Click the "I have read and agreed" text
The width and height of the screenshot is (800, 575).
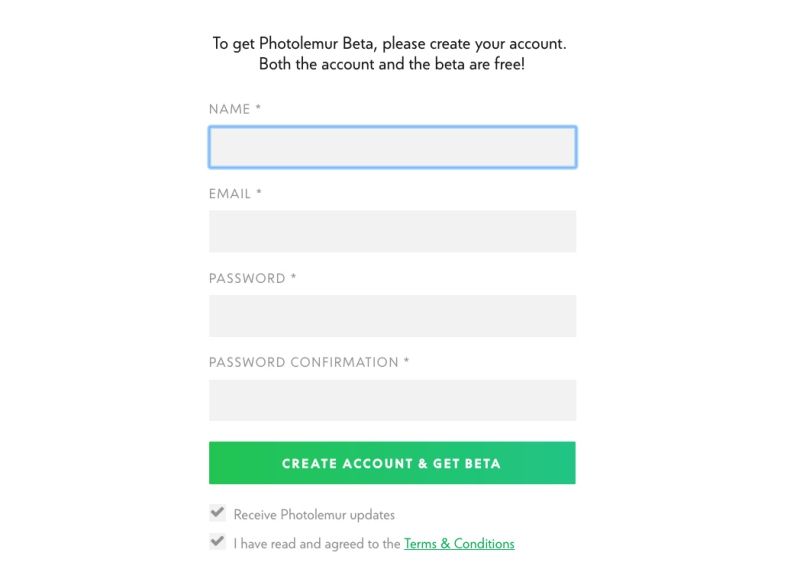coord(317,544)
